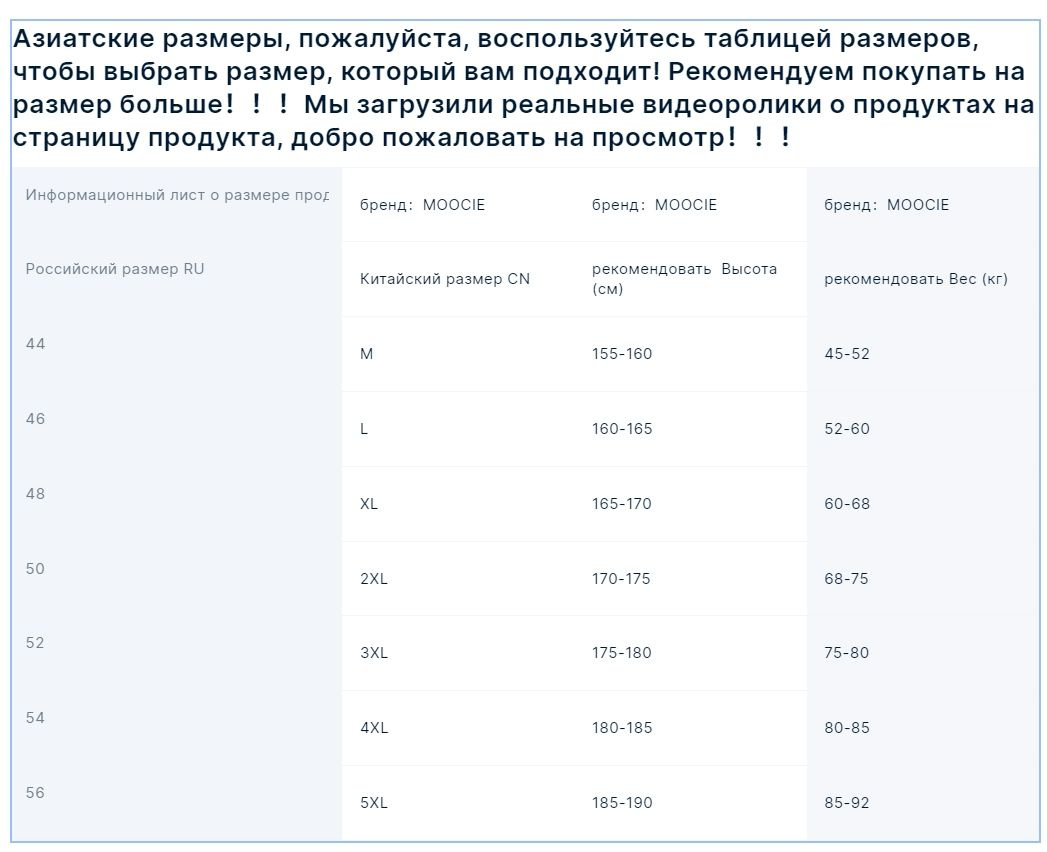Screen dimensions: 1047x852
Task: Select the 85-92 weight cell
Action: (847, 803)
